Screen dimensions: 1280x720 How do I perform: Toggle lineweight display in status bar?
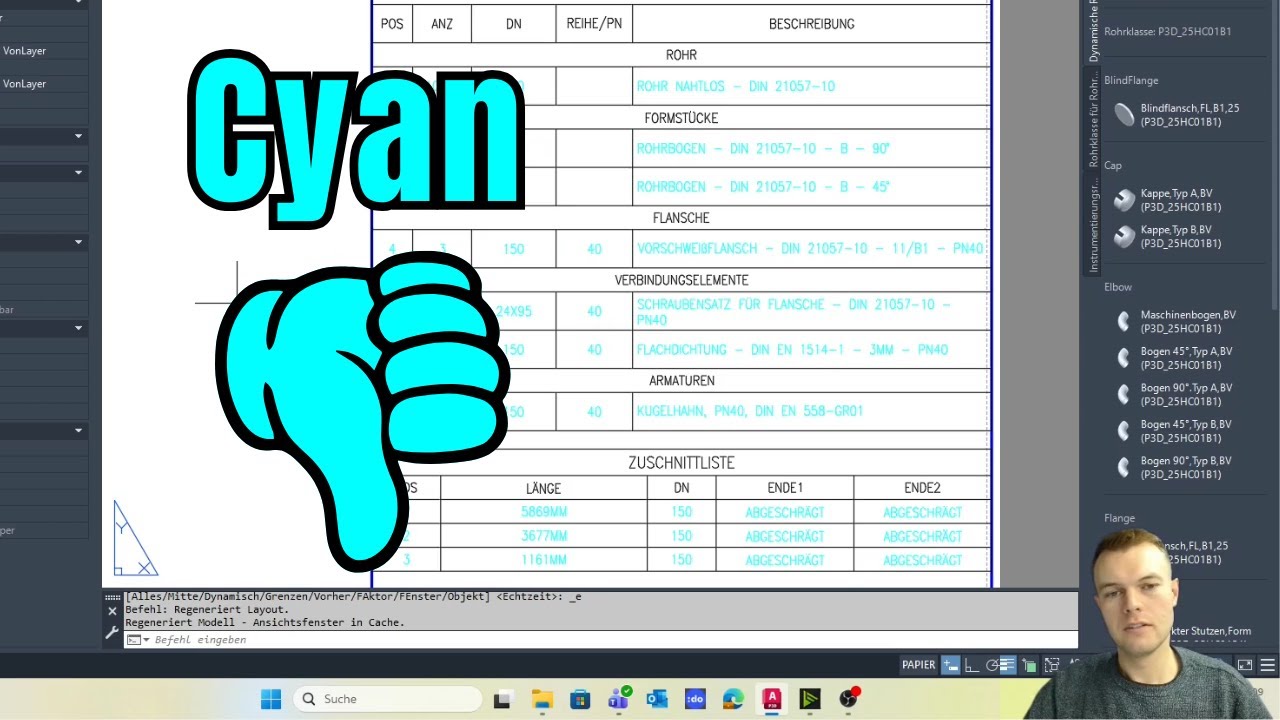[x=1008, y=665]
